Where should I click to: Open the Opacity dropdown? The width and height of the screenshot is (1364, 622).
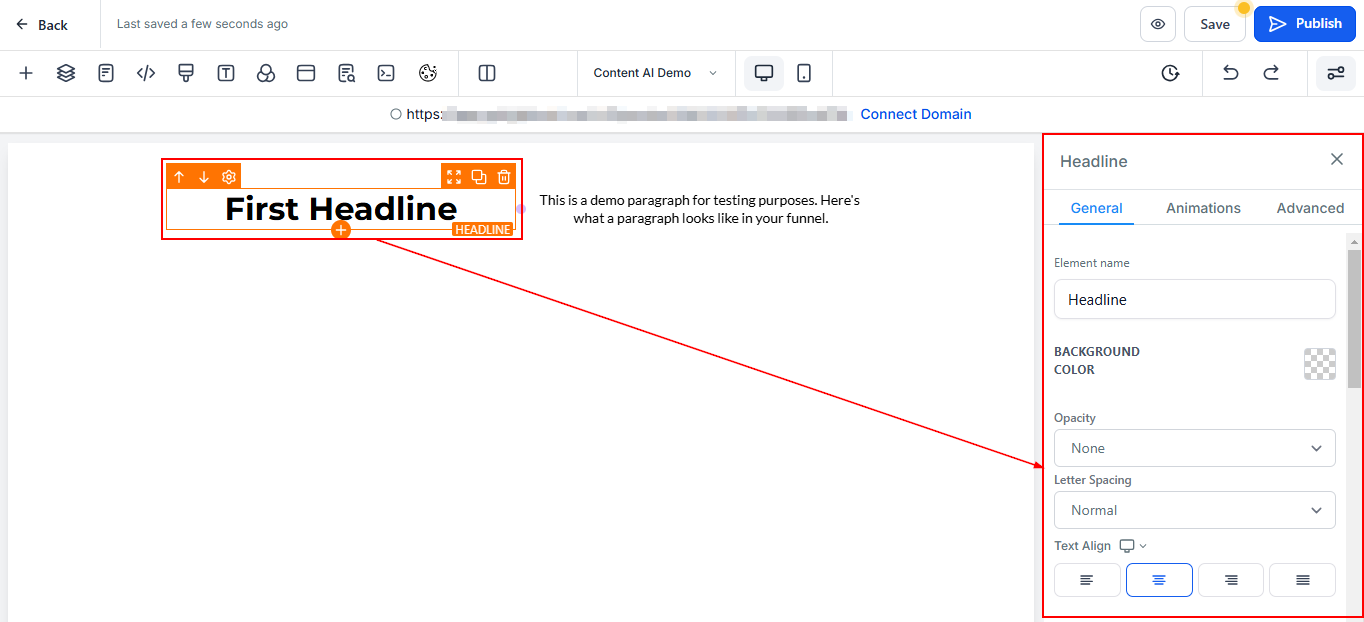tap(1195, 448)
